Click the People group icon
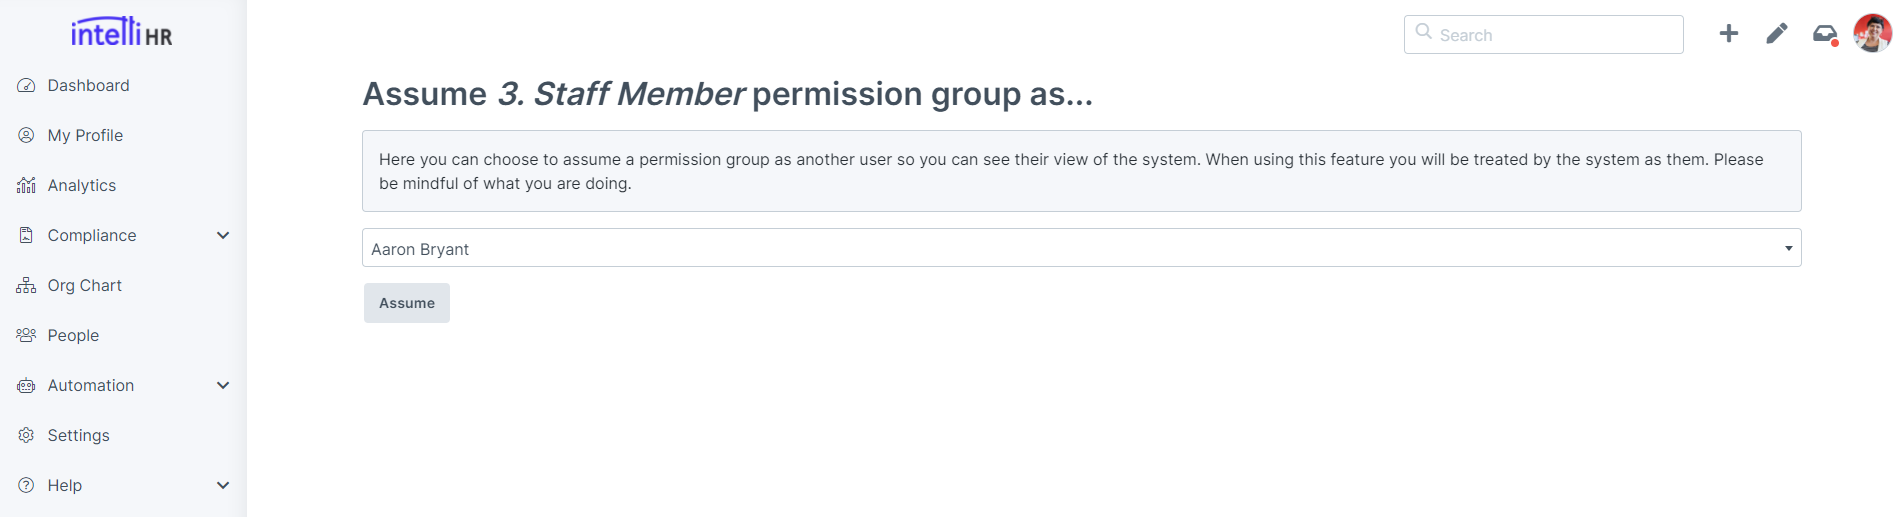The image size is (1897, 517). [26, 336]
